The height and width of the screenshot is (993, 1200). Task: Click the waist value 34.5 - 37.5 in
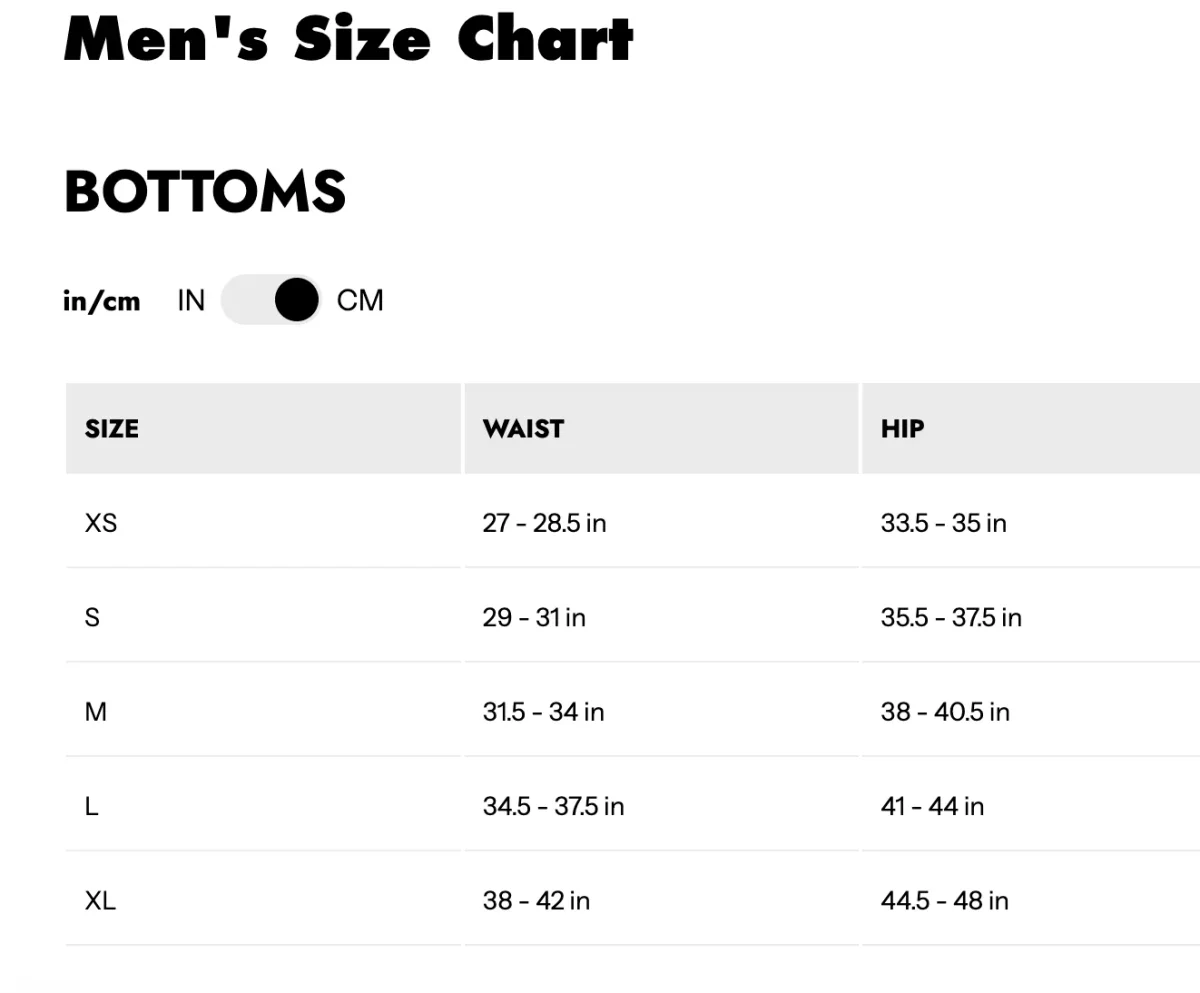coord(551,806)
